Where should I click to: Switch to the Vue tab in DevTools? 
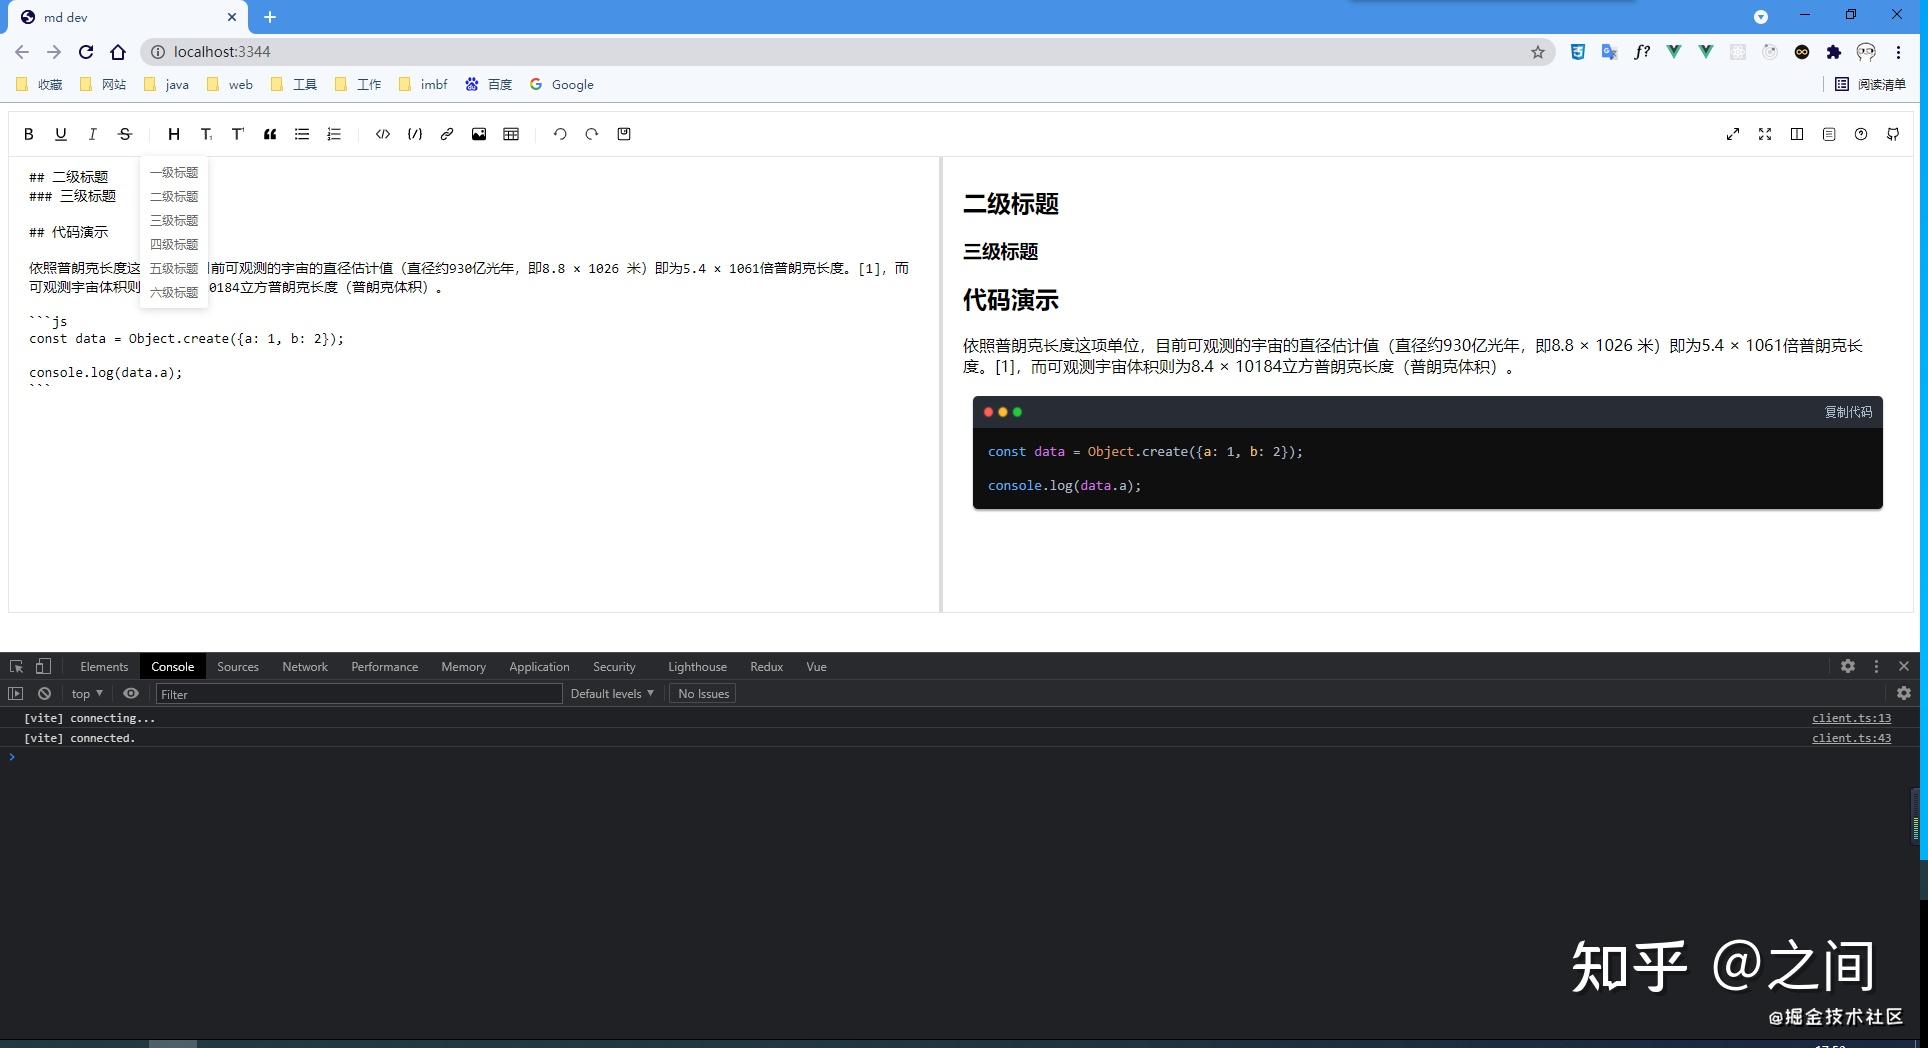point(816,666)
